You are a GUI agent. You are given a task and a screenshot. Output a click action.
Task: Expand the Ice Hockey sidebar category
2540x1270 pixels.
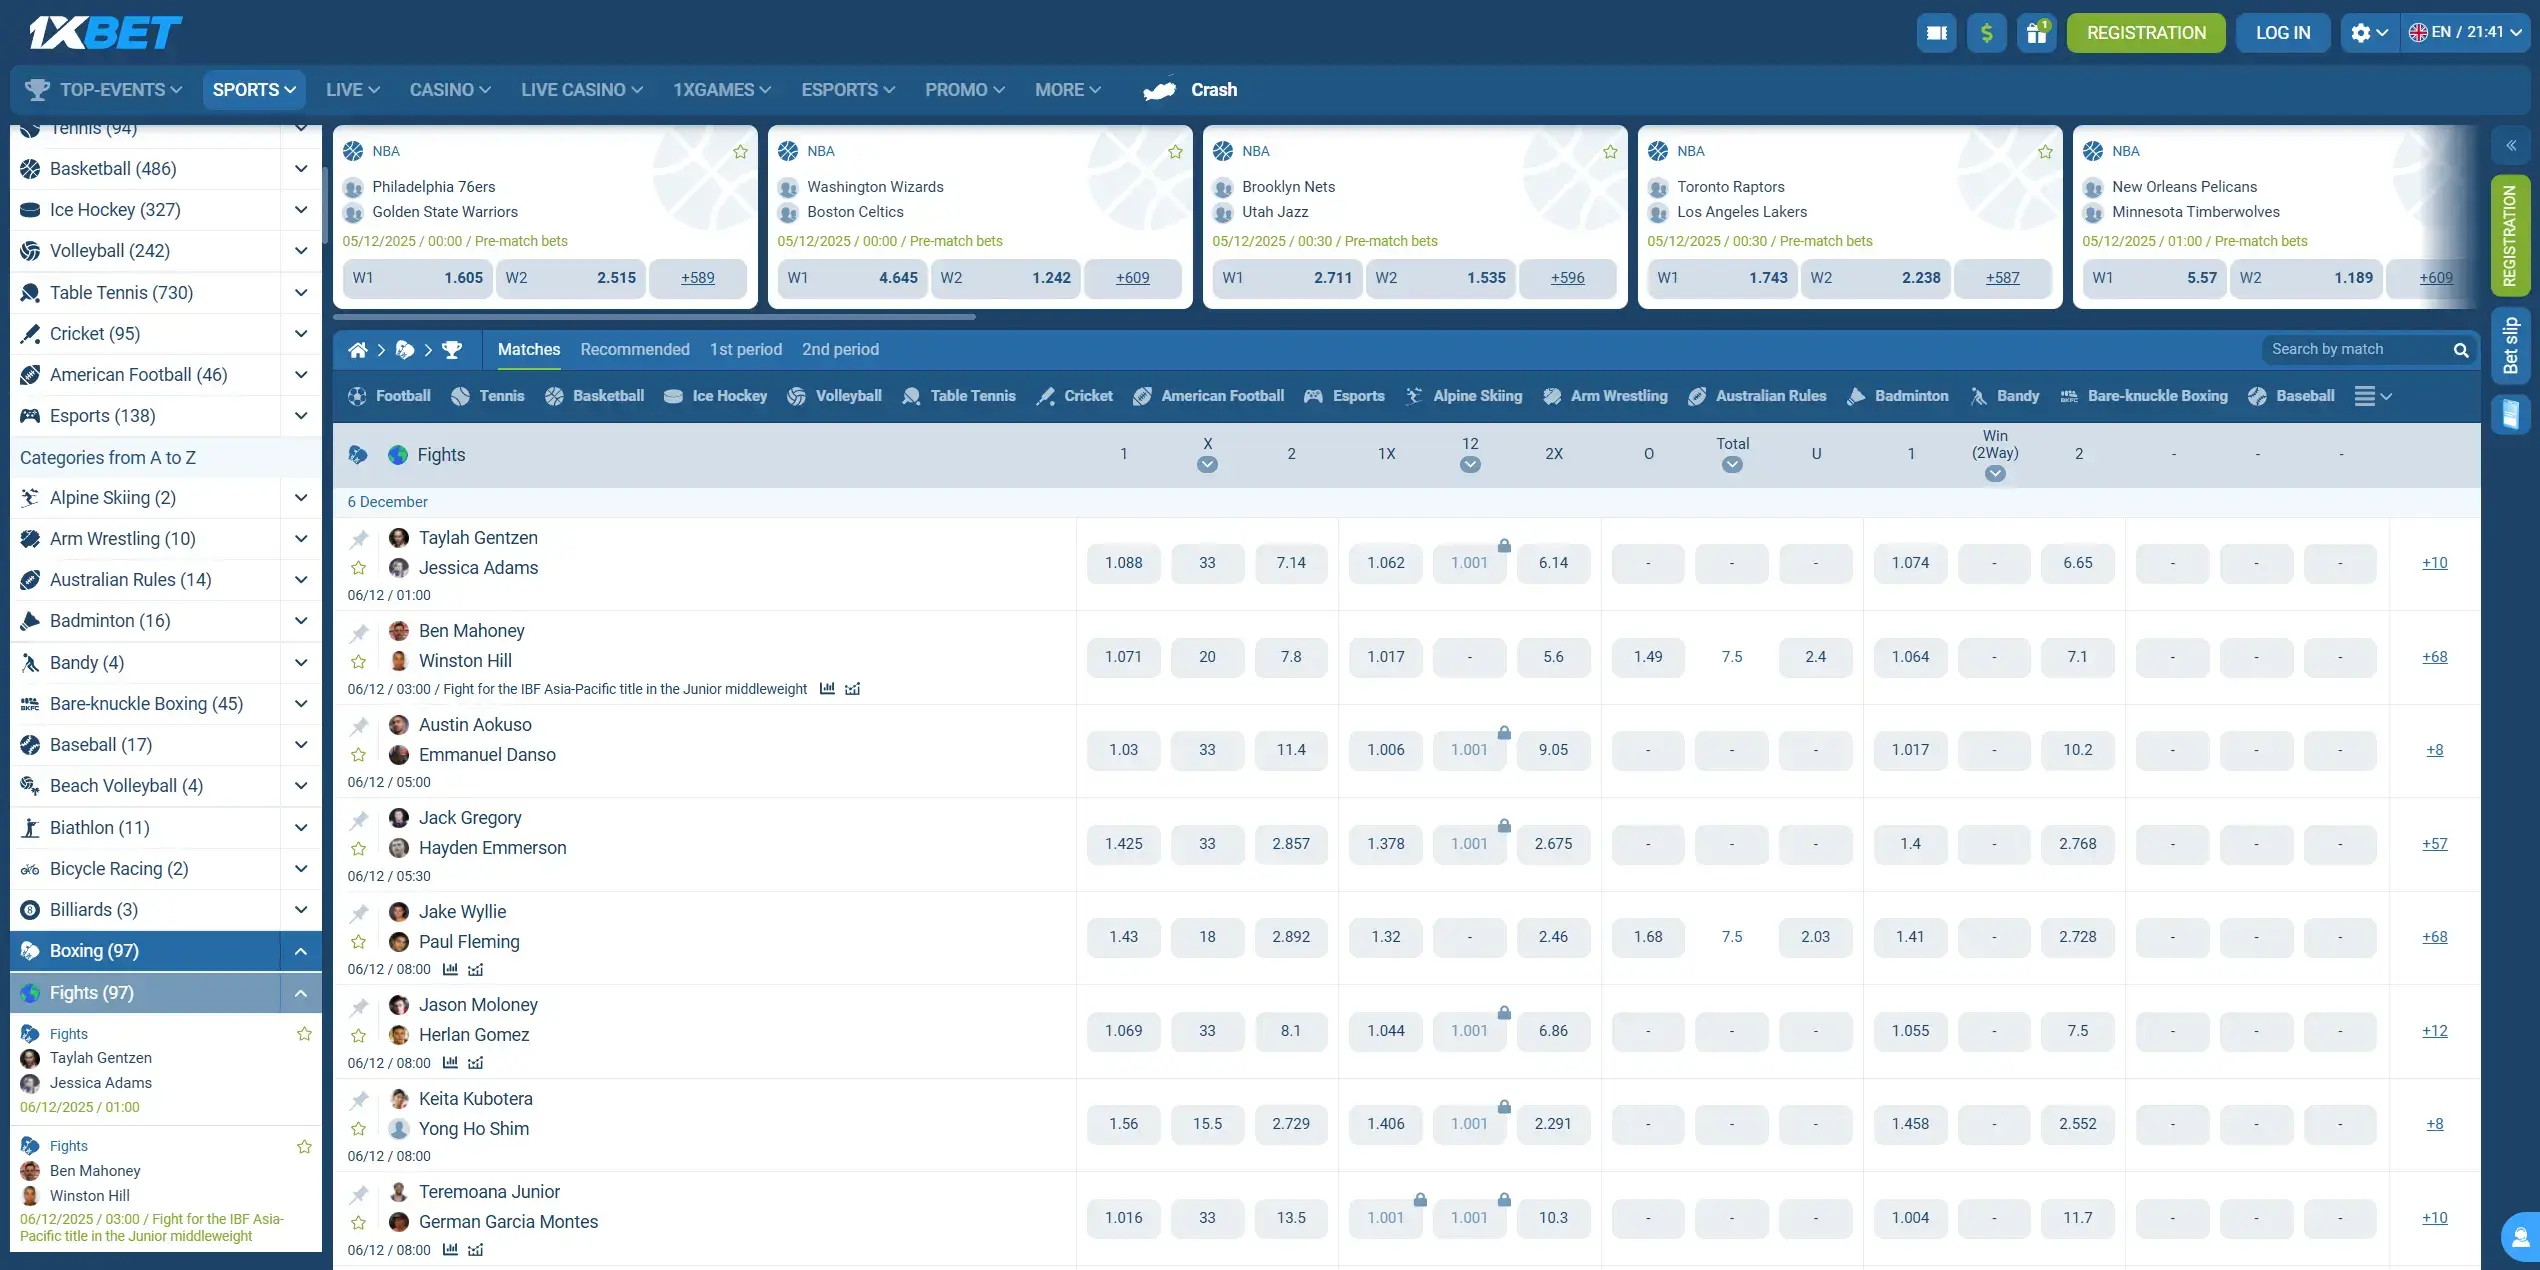[300, 210]
